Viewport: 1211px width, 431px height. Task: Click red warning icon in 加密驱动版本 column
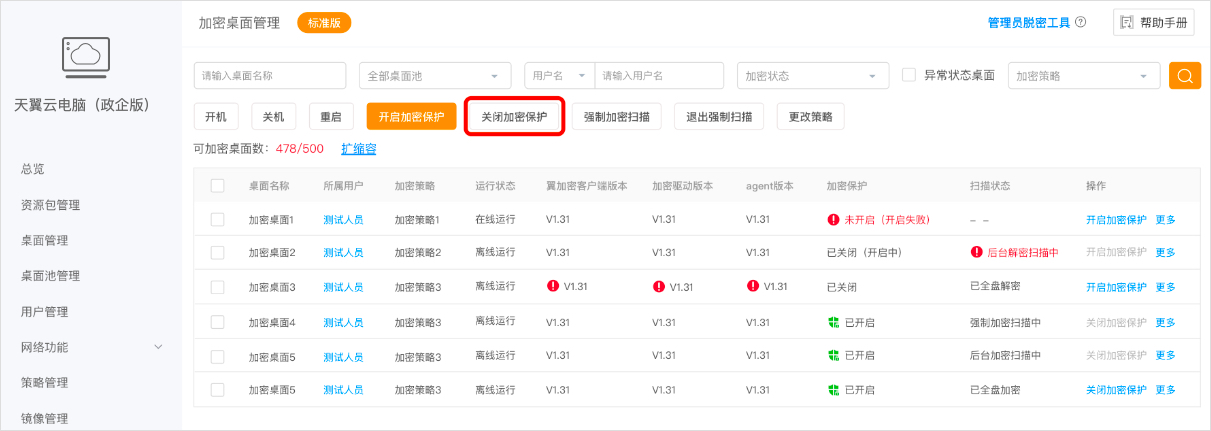(x=658, y=286)
